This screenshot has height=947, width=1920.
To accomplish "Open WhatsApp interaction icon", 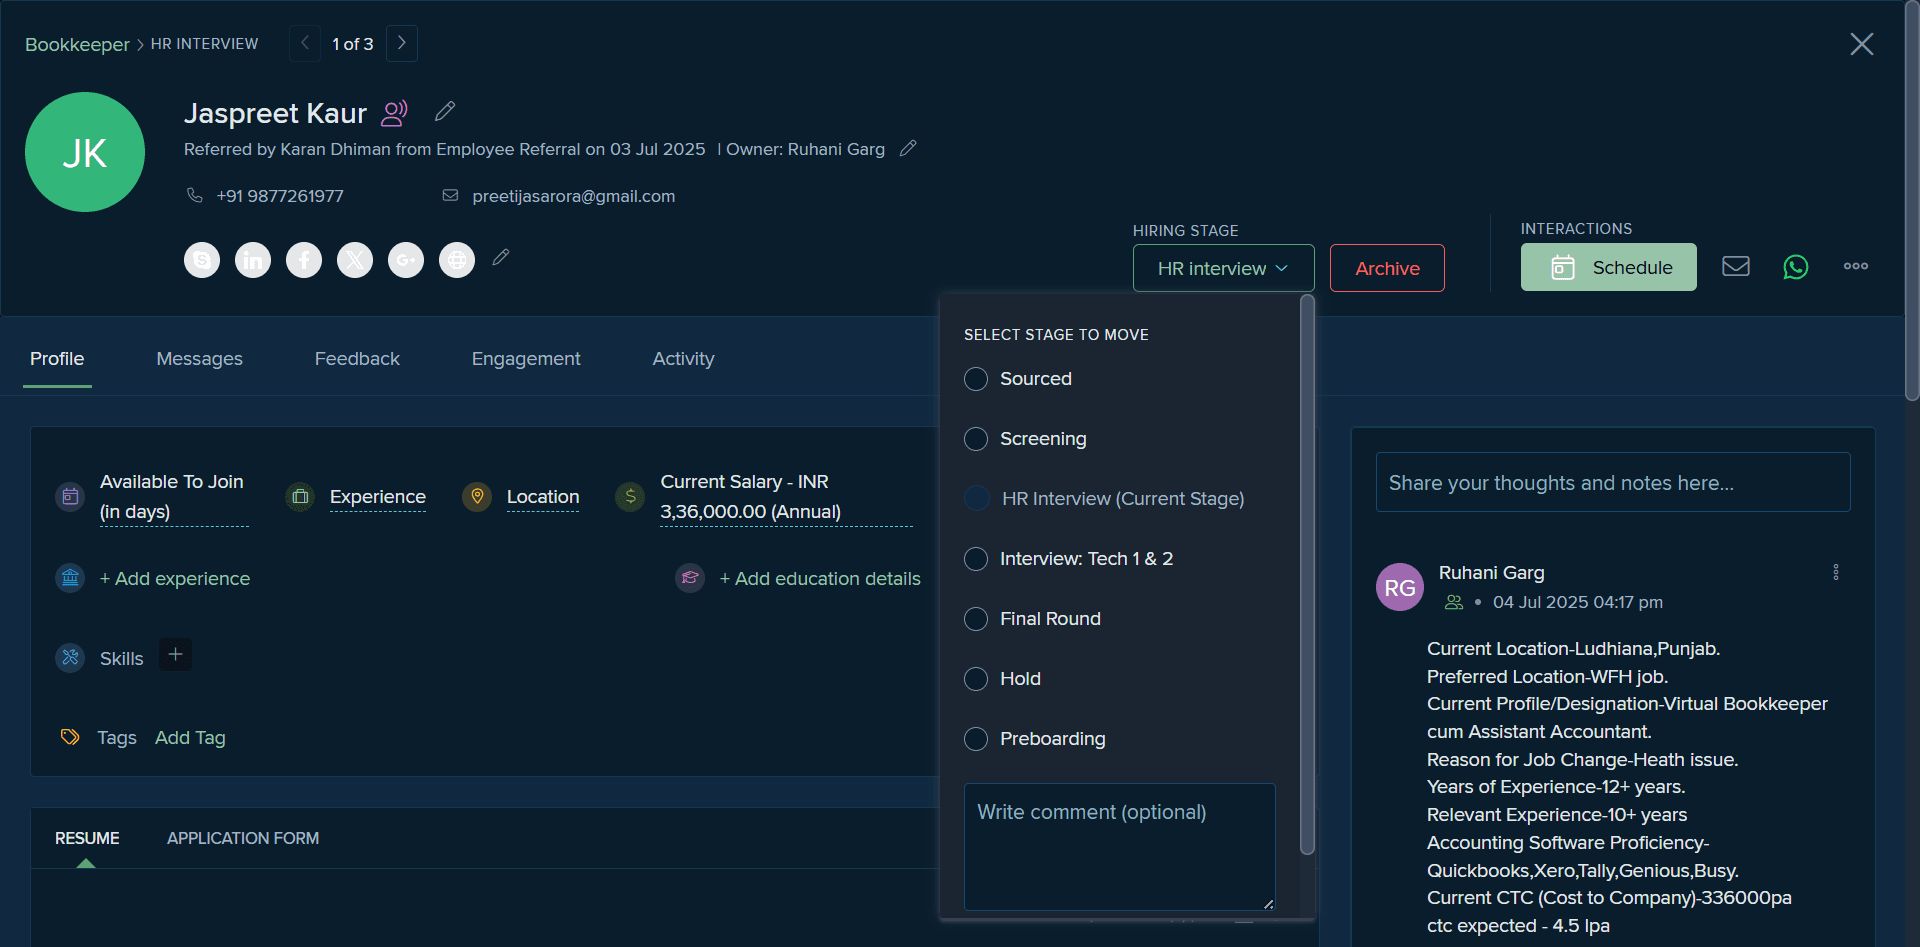I will click(x=1796, y=267).
